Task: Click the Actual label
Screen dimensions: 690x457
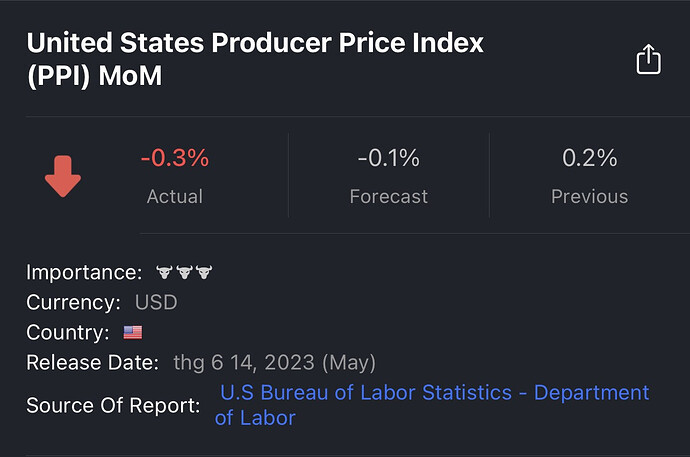Action: (174, 197)
